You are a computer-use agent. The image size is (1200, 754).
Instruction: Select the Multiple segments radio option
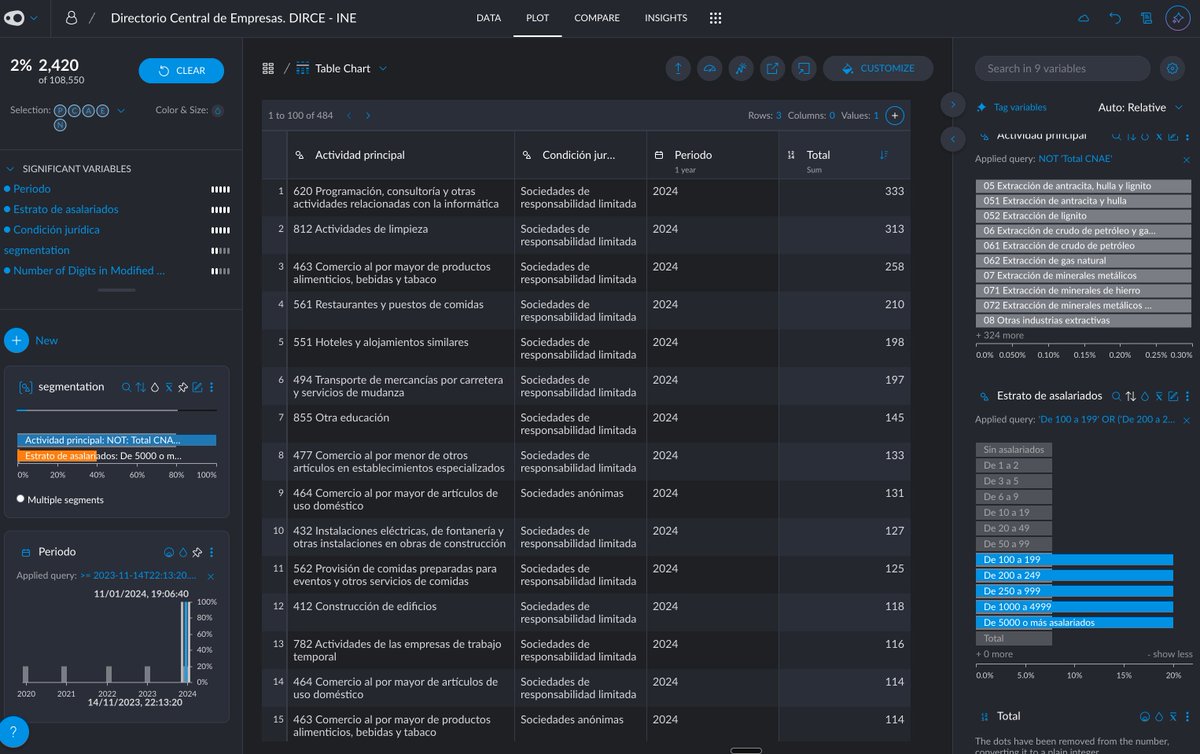(x=21, y=499)
